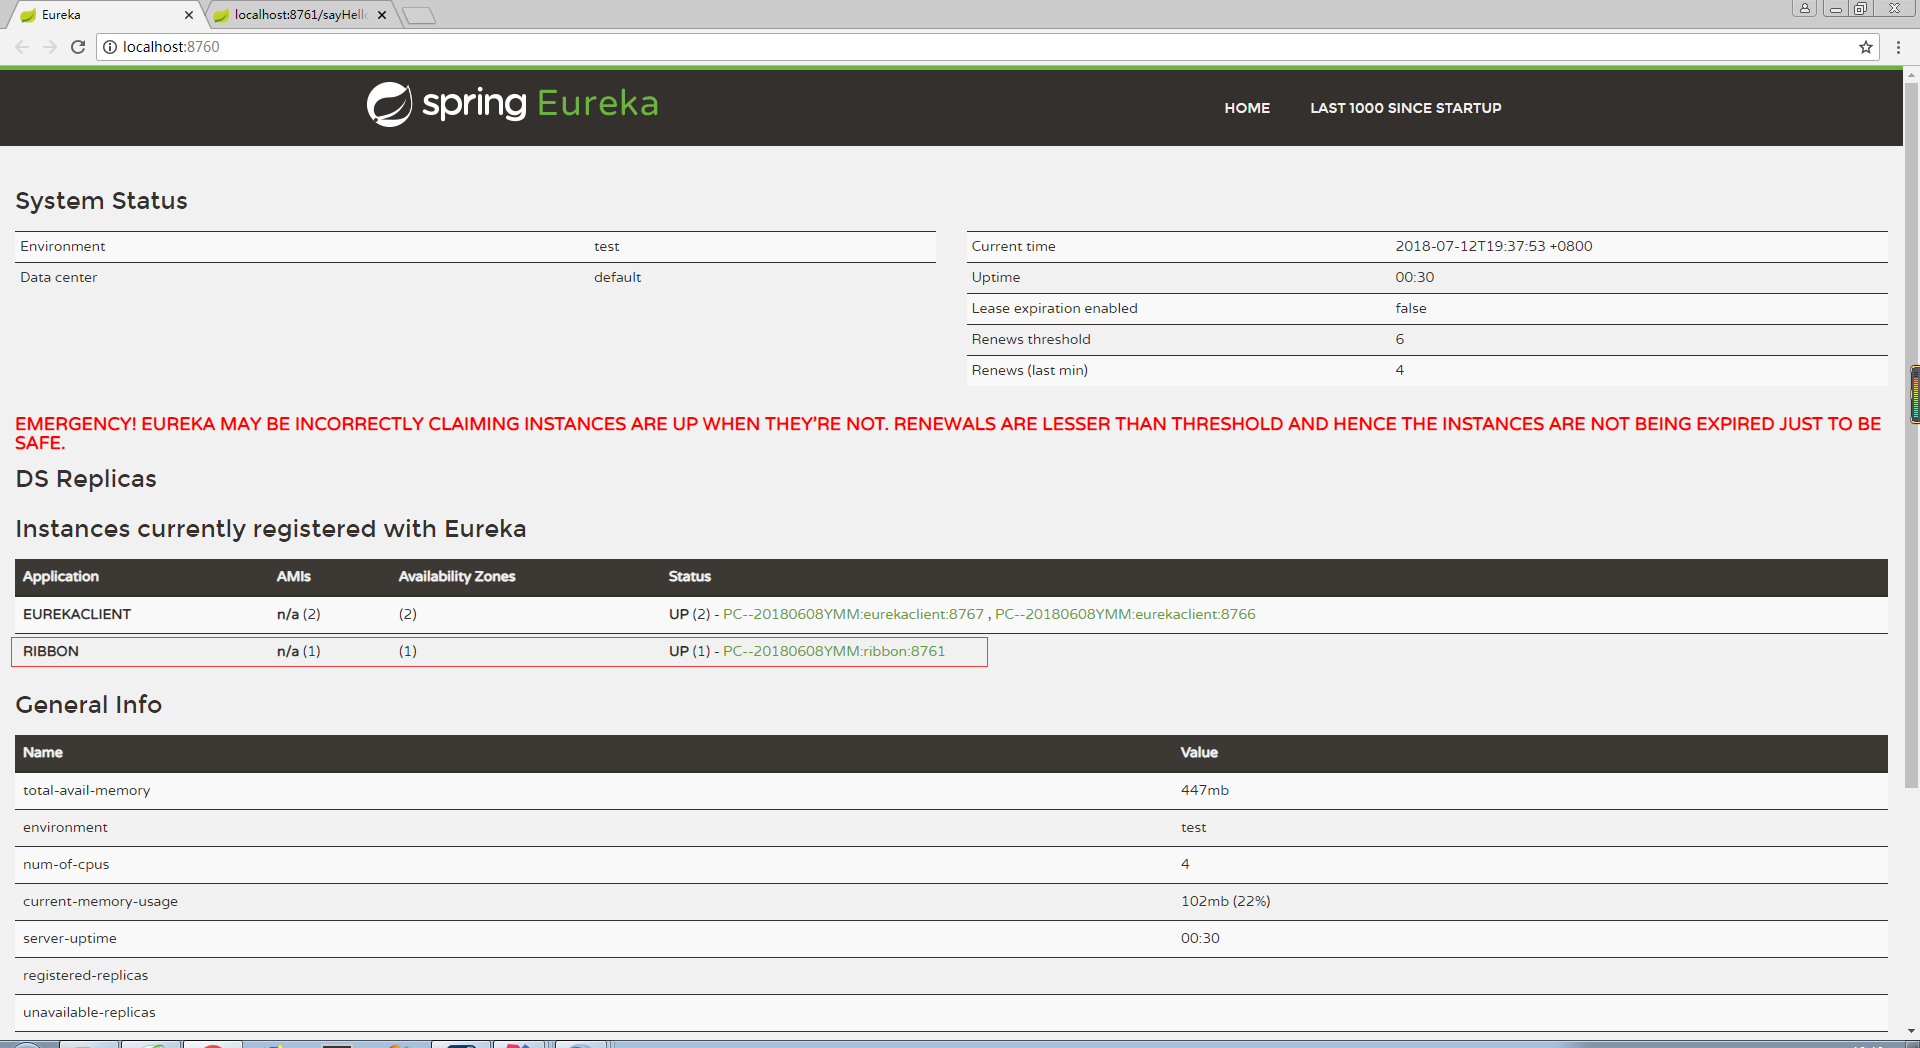Click the DS Replicas heading
Viewport: 1920px width, 1048px height.
point(86,479)
